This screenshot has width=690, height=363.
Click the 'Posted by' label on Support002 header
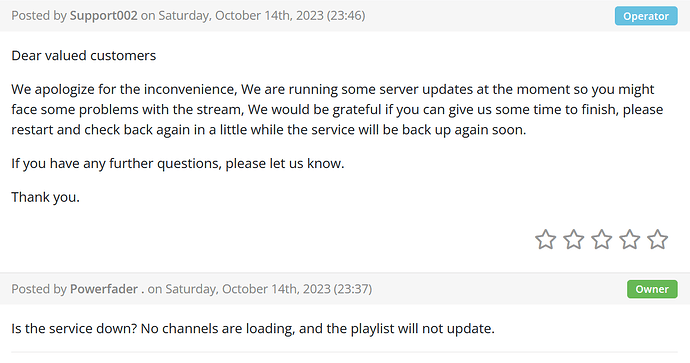pos(39,15)
